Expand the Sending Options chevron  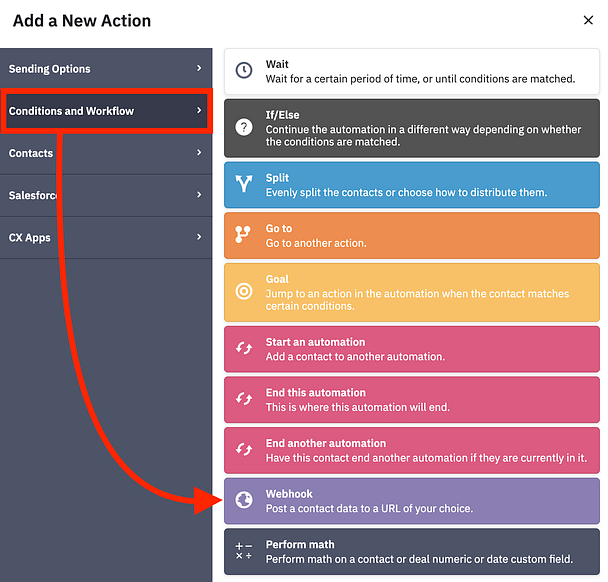click(199, 69)
